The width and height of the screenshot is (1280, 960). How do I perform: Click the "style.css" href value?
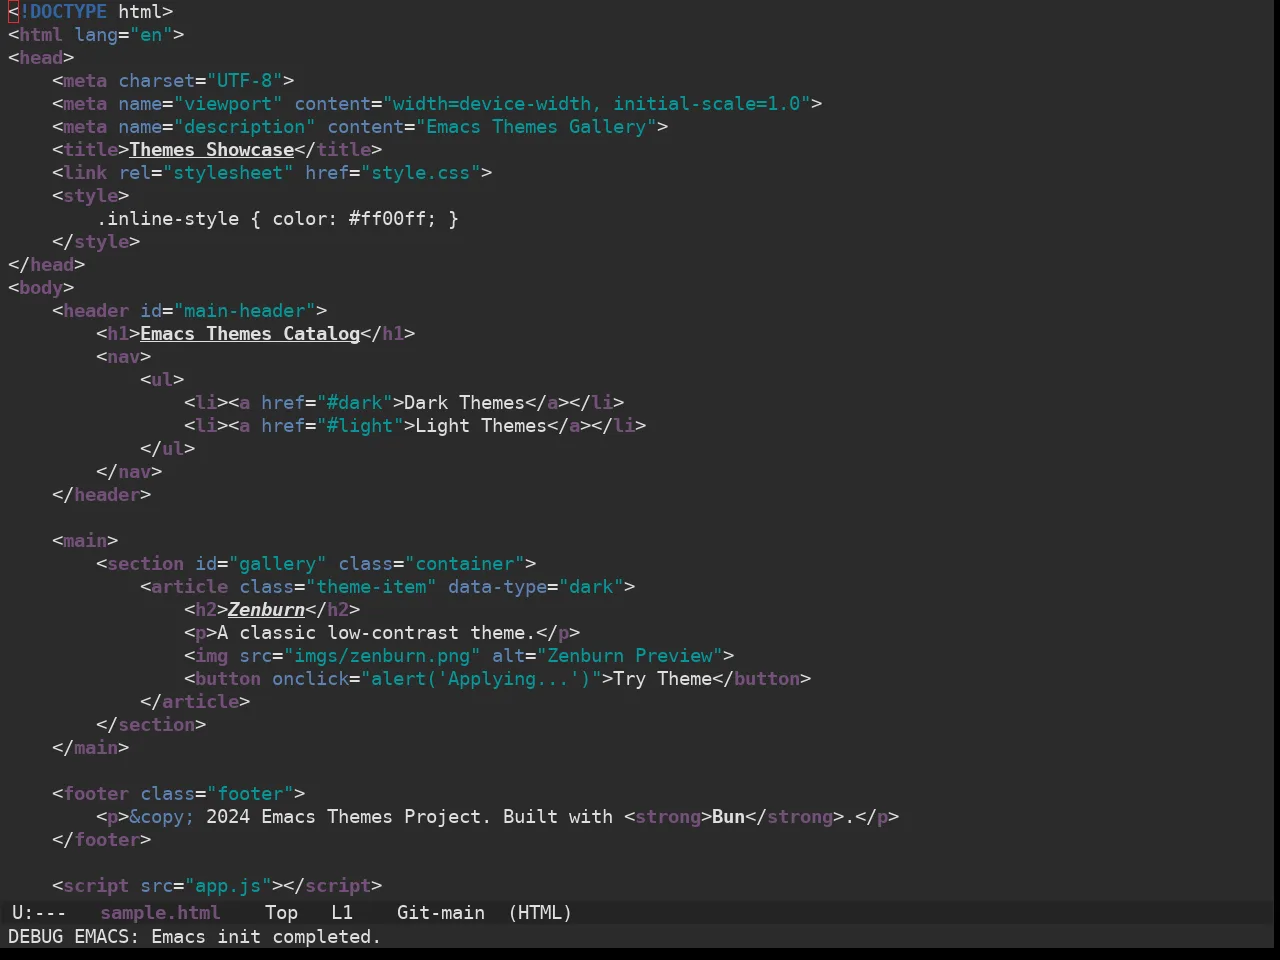[421, 173]
